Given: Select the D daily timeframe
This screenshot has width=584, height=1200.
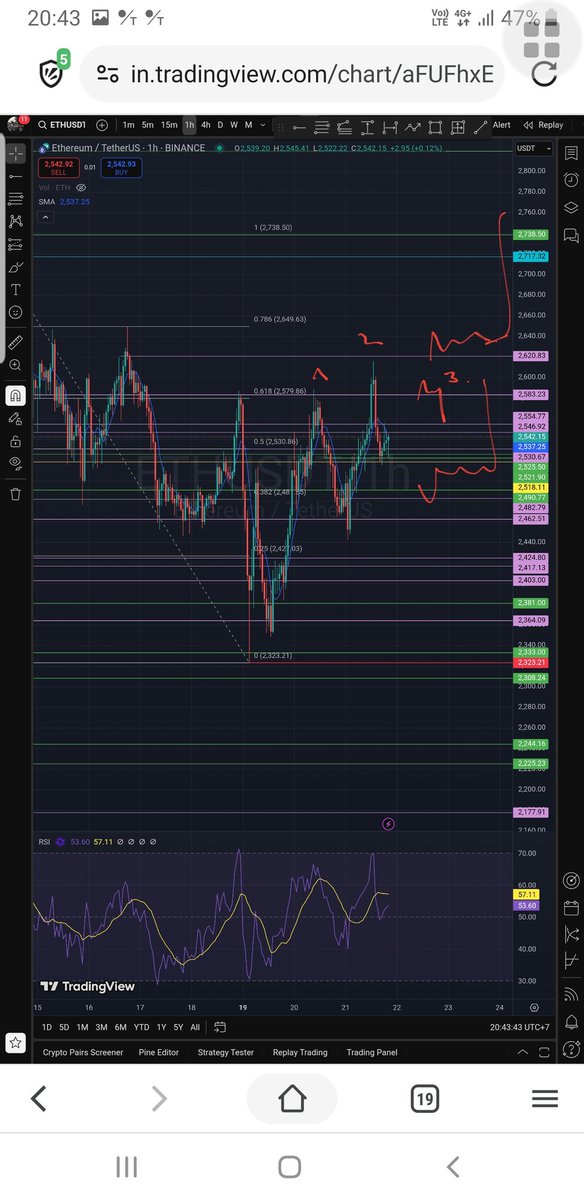Looking at the screenshot, I should click(221, 125).
